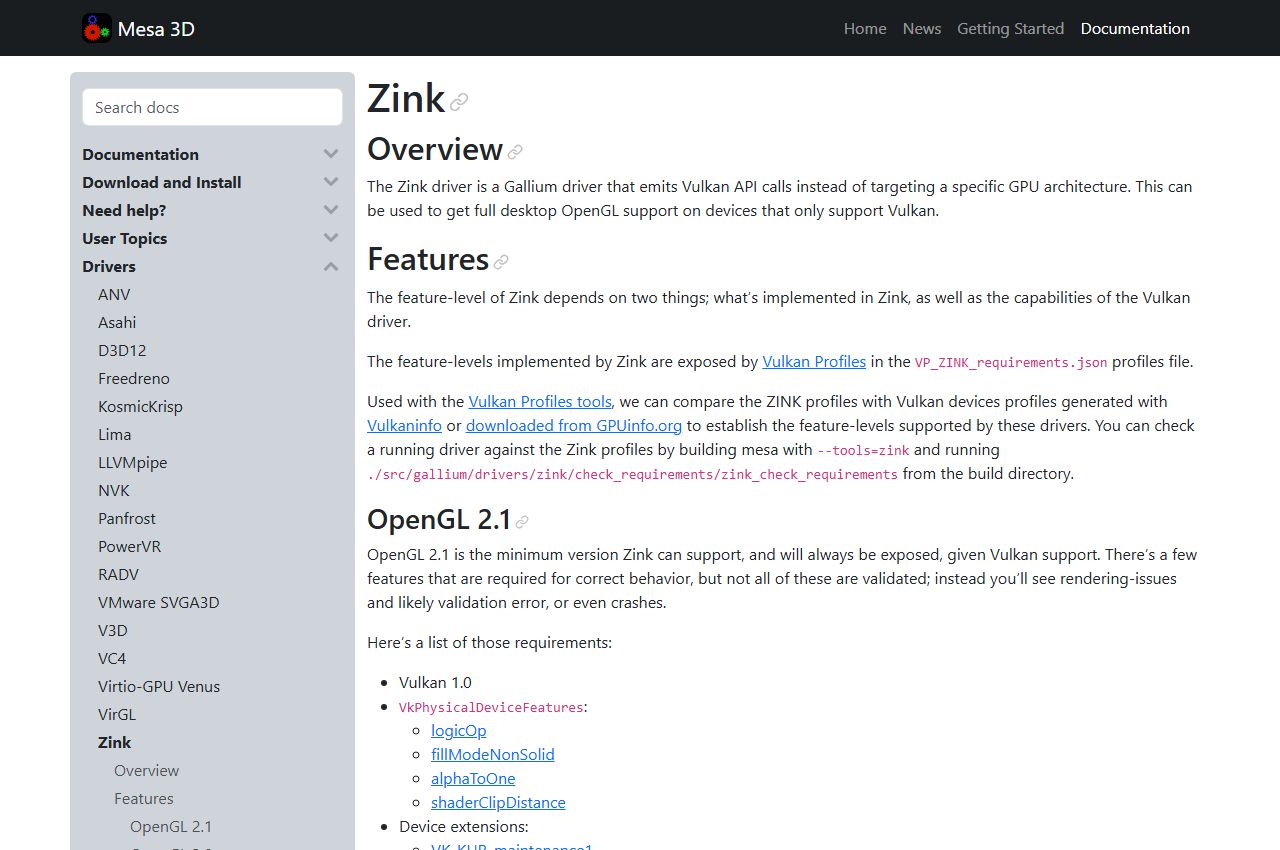This screenshot has width=1280, height=850.
Task: Open the ANV driver page
Action: [114, 294]
